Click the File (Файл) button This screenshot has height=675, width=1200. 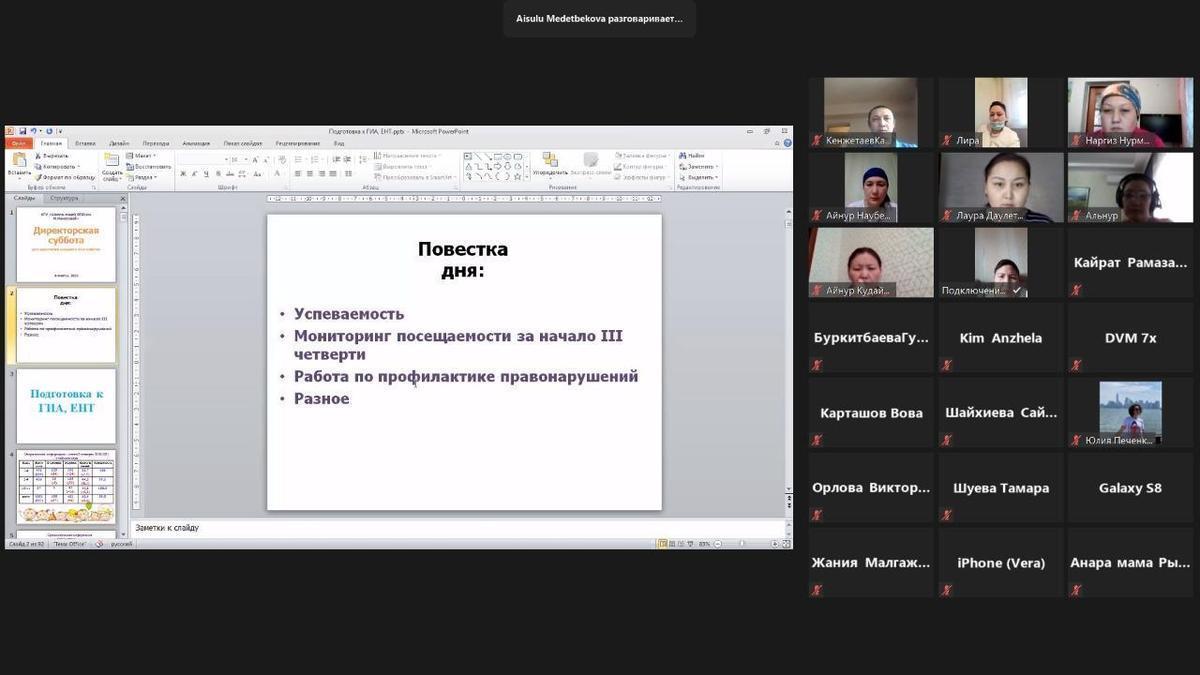(18, 143)
